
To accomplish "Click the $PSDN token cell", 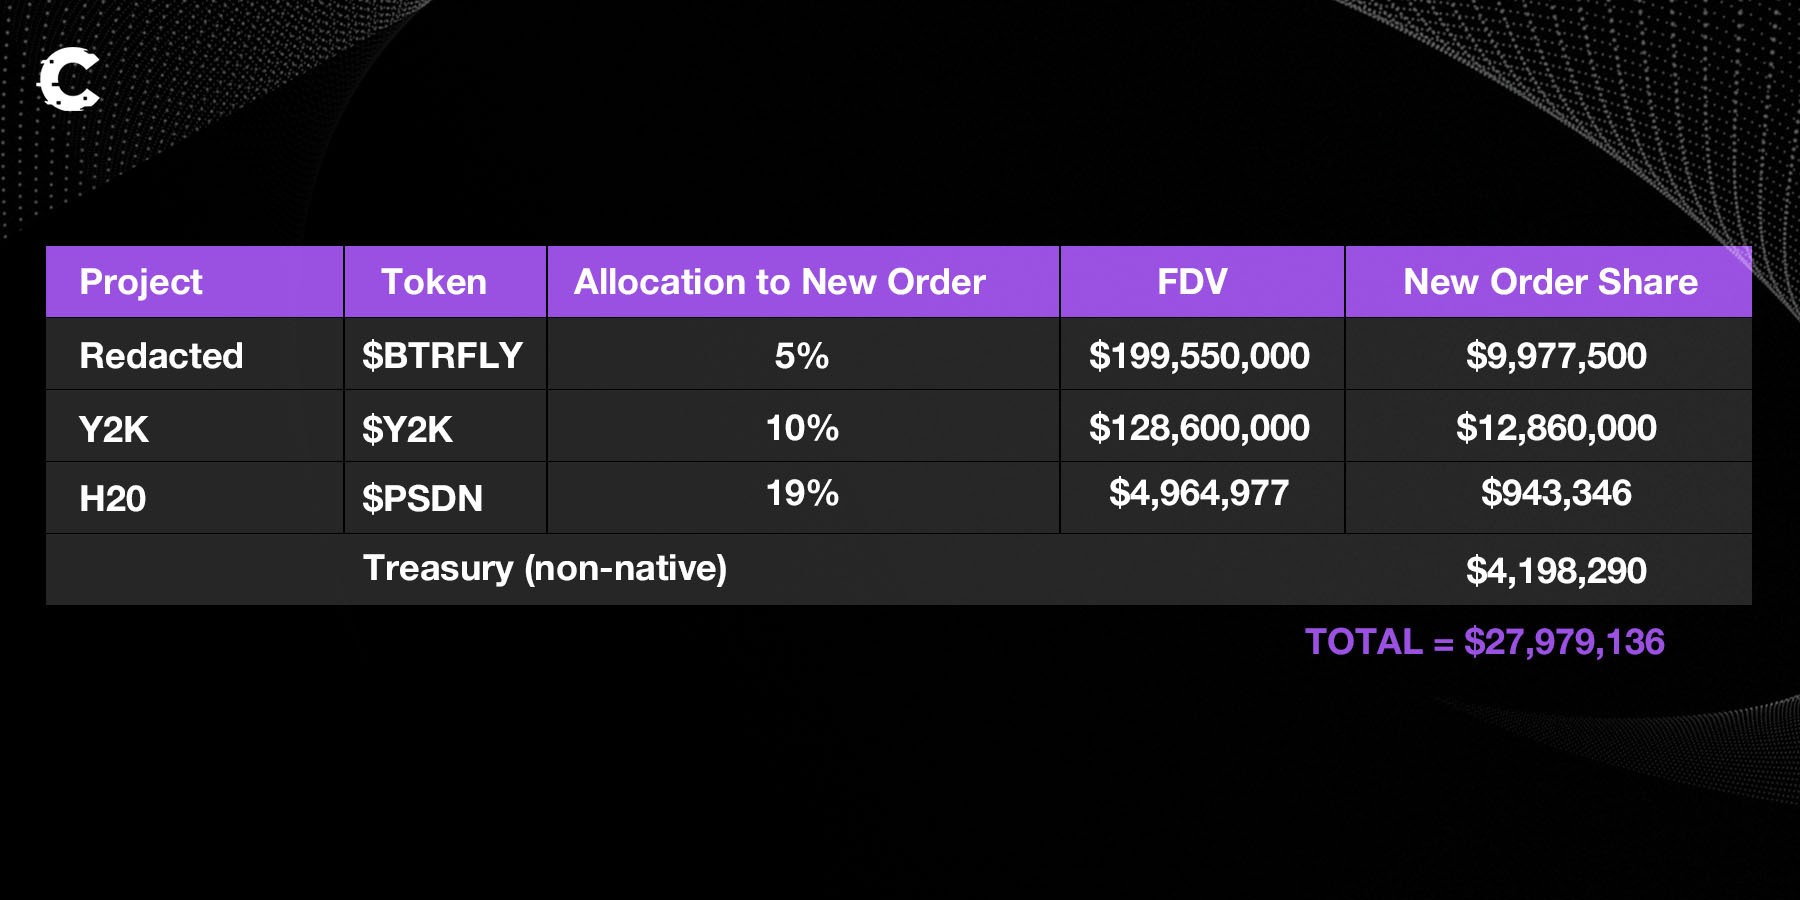I will [x=422, y=498].
